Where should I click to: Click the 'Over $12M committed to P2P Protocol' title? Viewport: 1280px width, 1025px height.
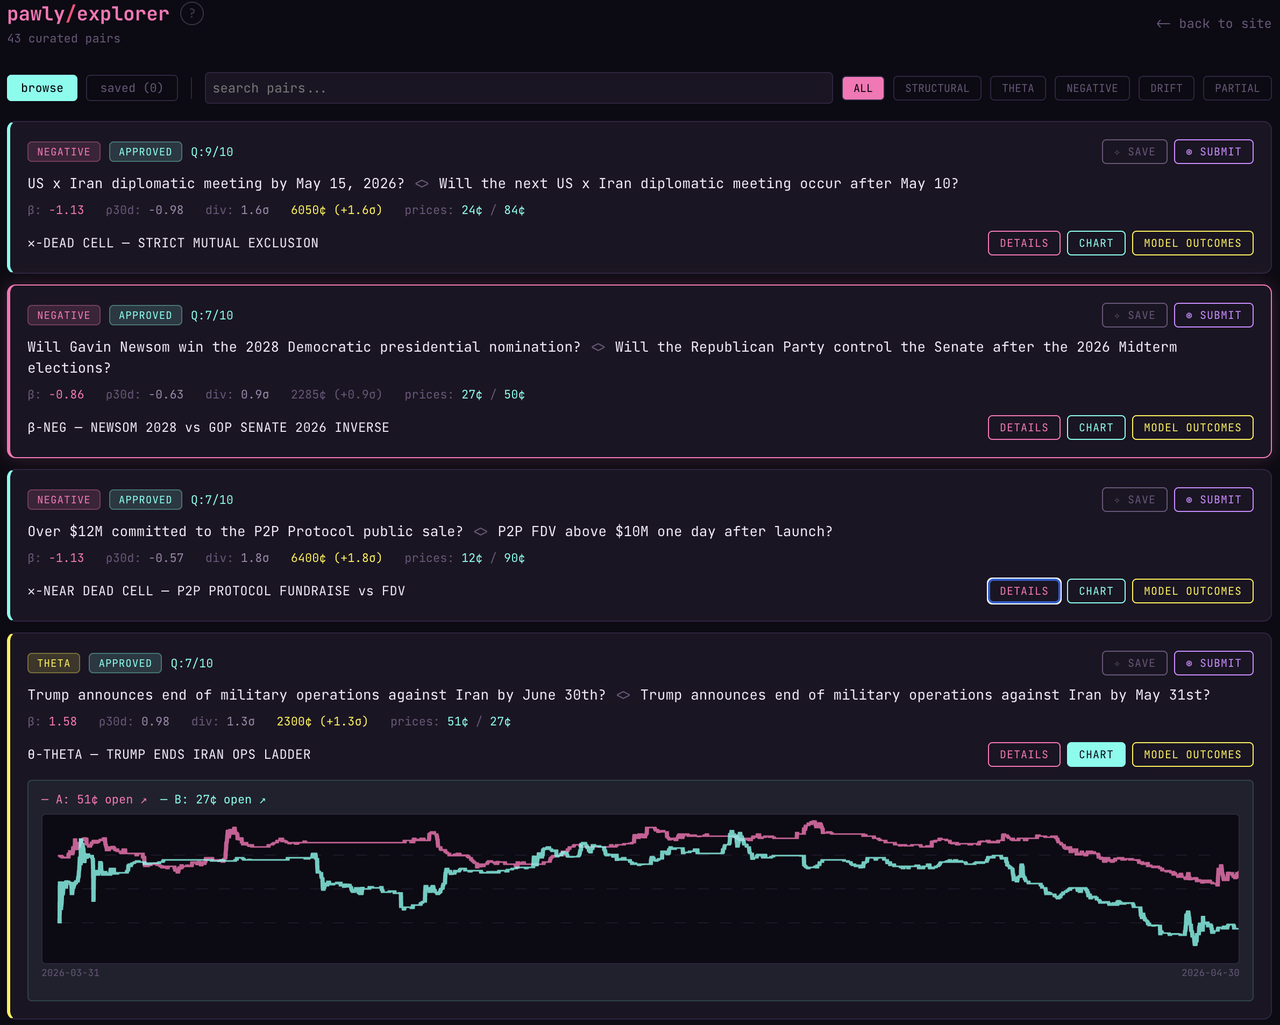pos(245,531)
